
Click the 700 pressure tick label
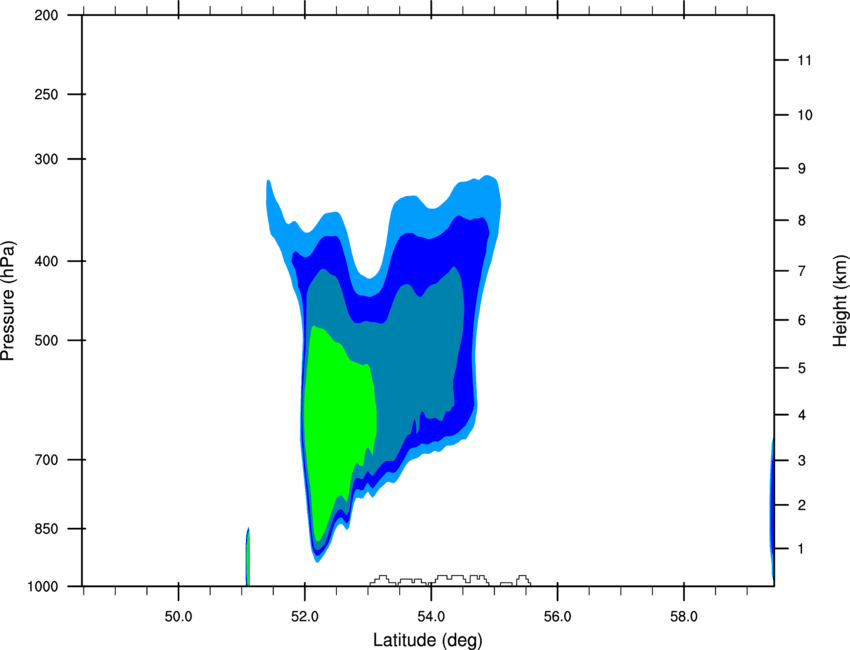[46, 459]
